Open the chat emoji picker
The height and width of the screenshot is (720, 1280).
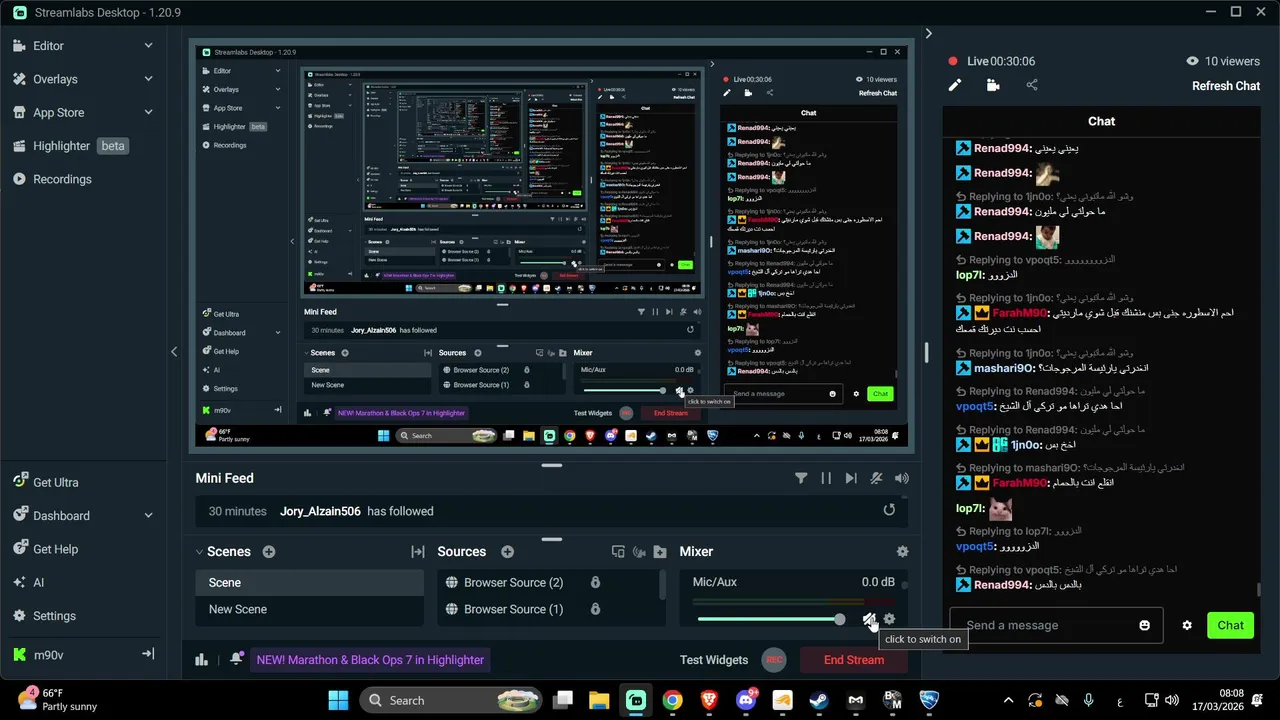tap(1145, 625)
